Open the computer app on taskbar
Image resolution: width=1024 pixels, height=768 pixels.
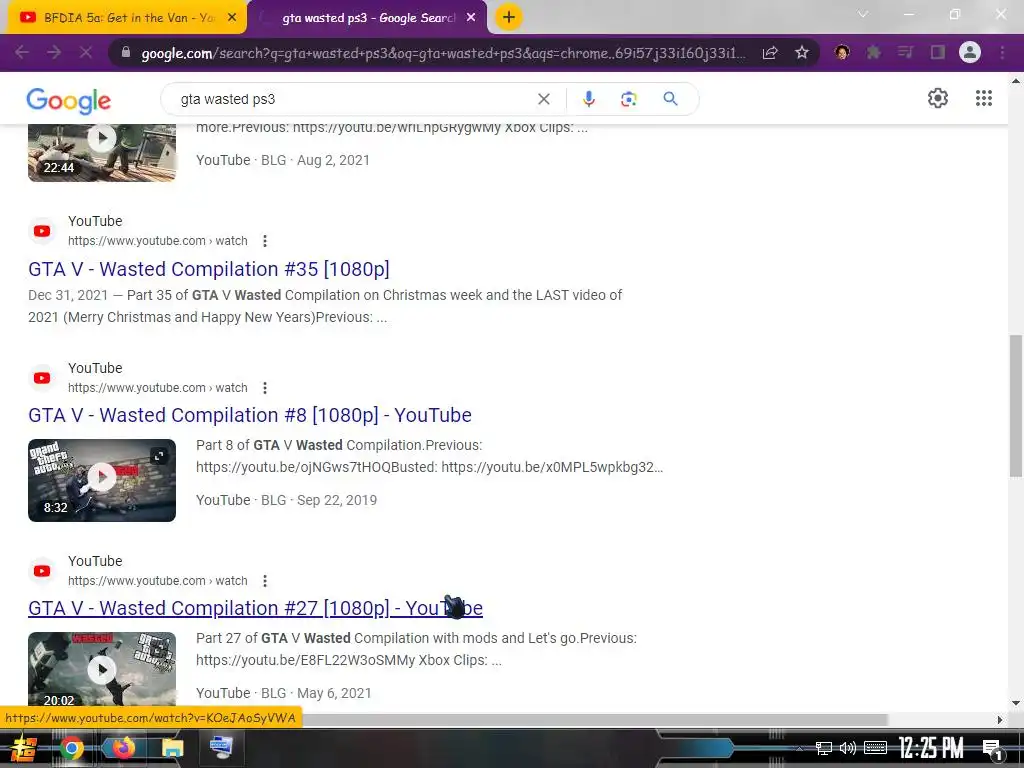tap(221, 748)
